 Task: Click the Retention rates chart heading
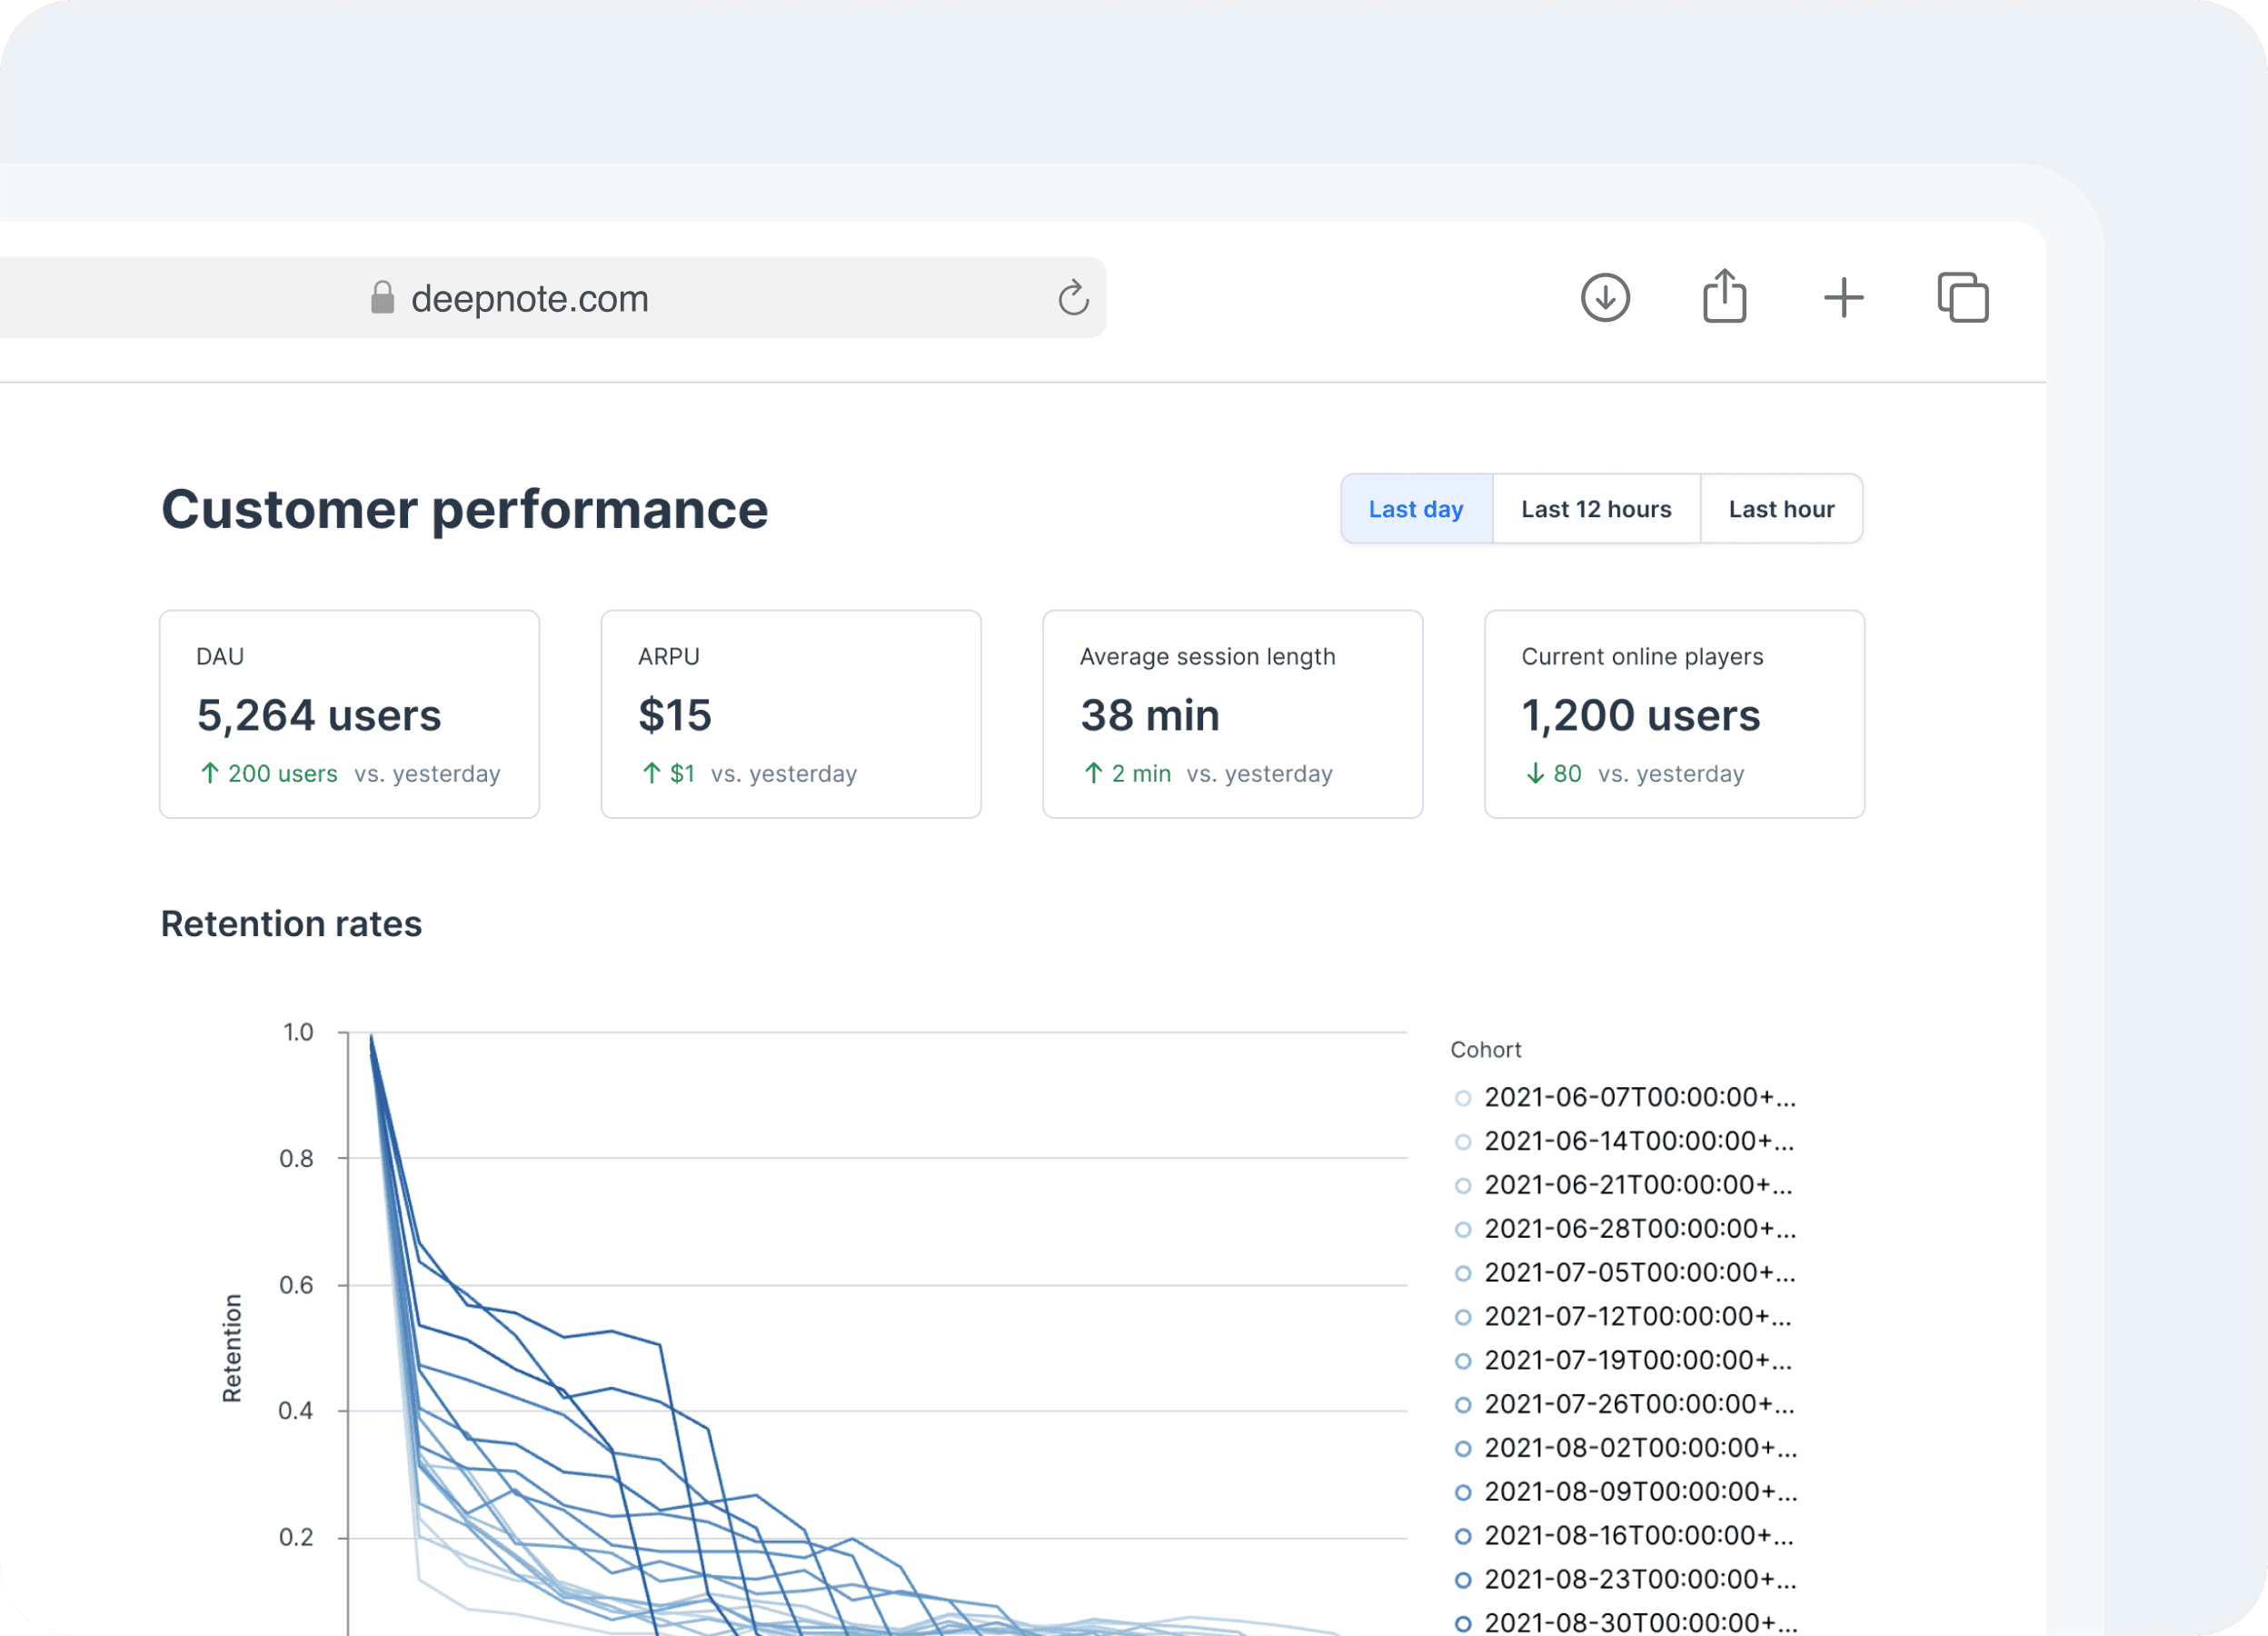coord(291,924)
